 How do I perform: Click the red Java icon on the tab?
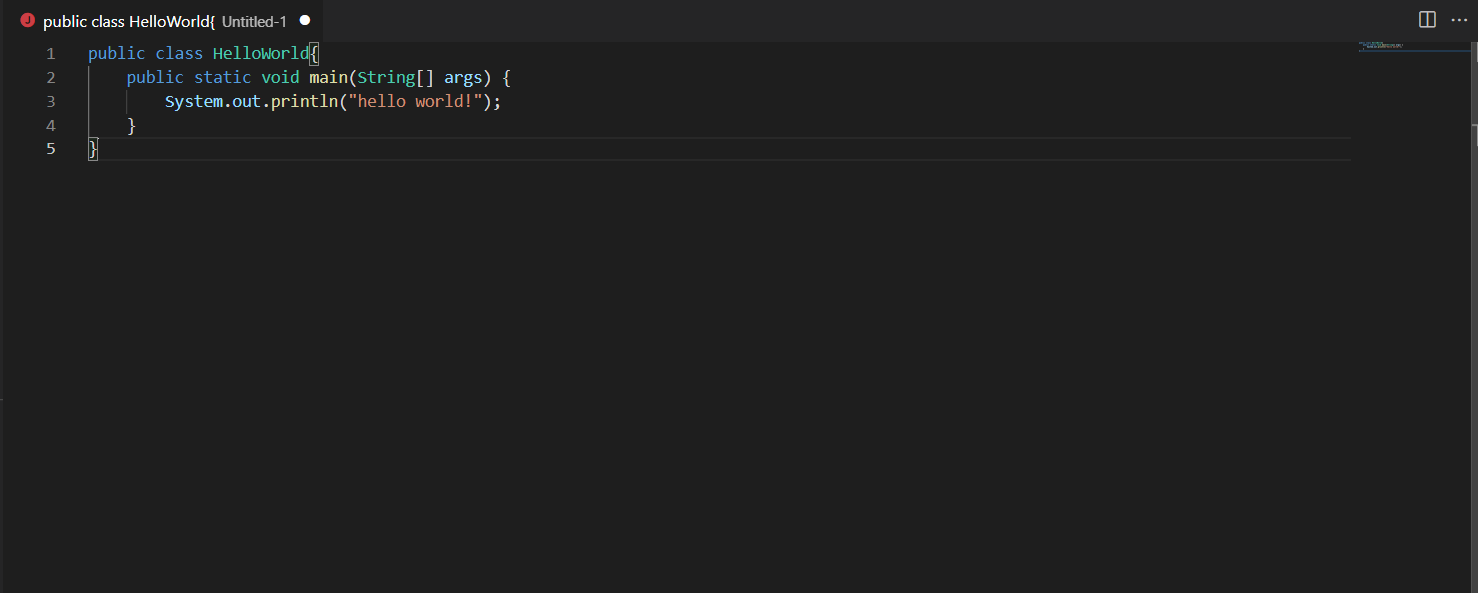28,19
